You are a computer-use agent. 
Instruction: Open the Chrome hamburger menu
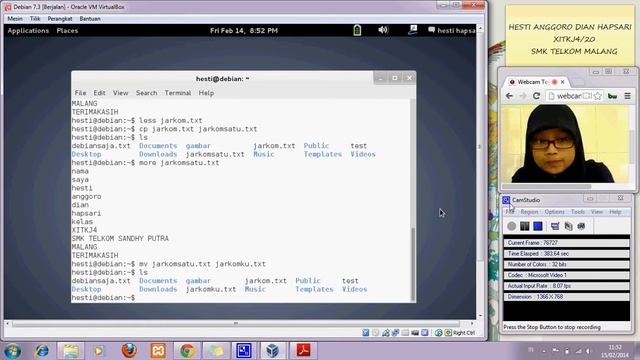(x=627, y=96)
